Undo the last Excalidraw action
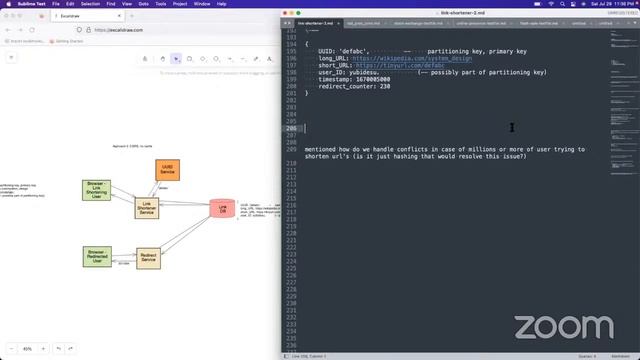This screenshot has width=640, height=360. click(x=59, y=349)
